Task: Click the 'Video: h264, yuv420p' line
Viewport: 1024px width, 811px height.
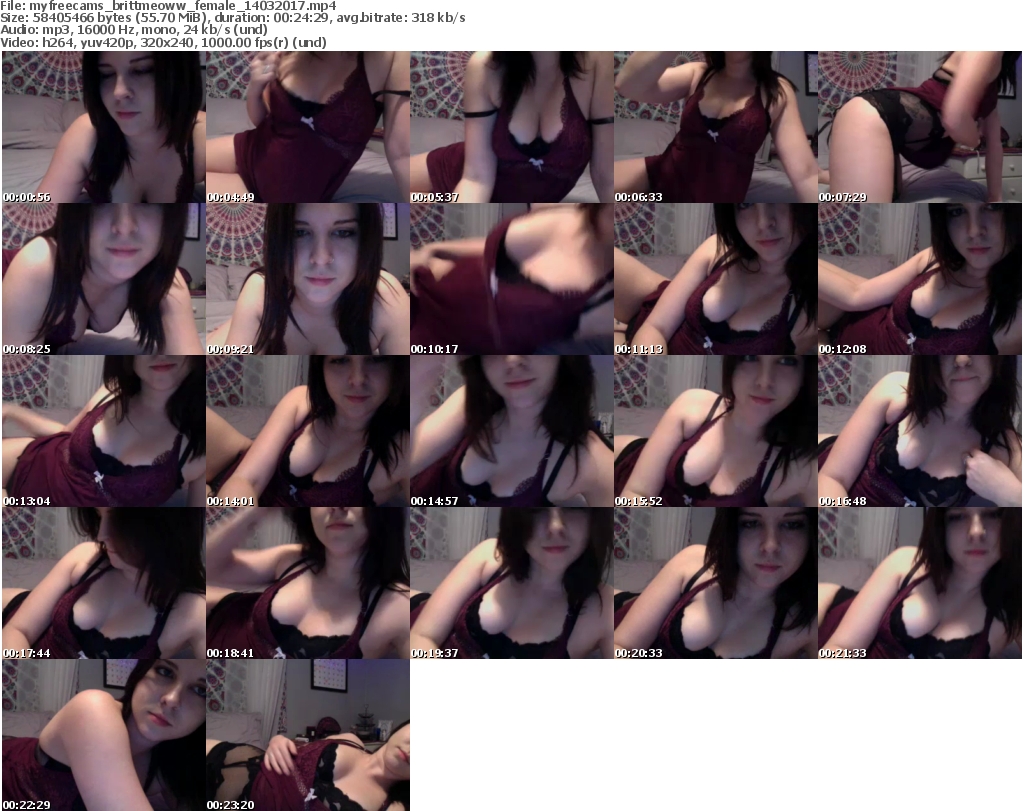Action: pyautogui.click(x=163, y=42)
